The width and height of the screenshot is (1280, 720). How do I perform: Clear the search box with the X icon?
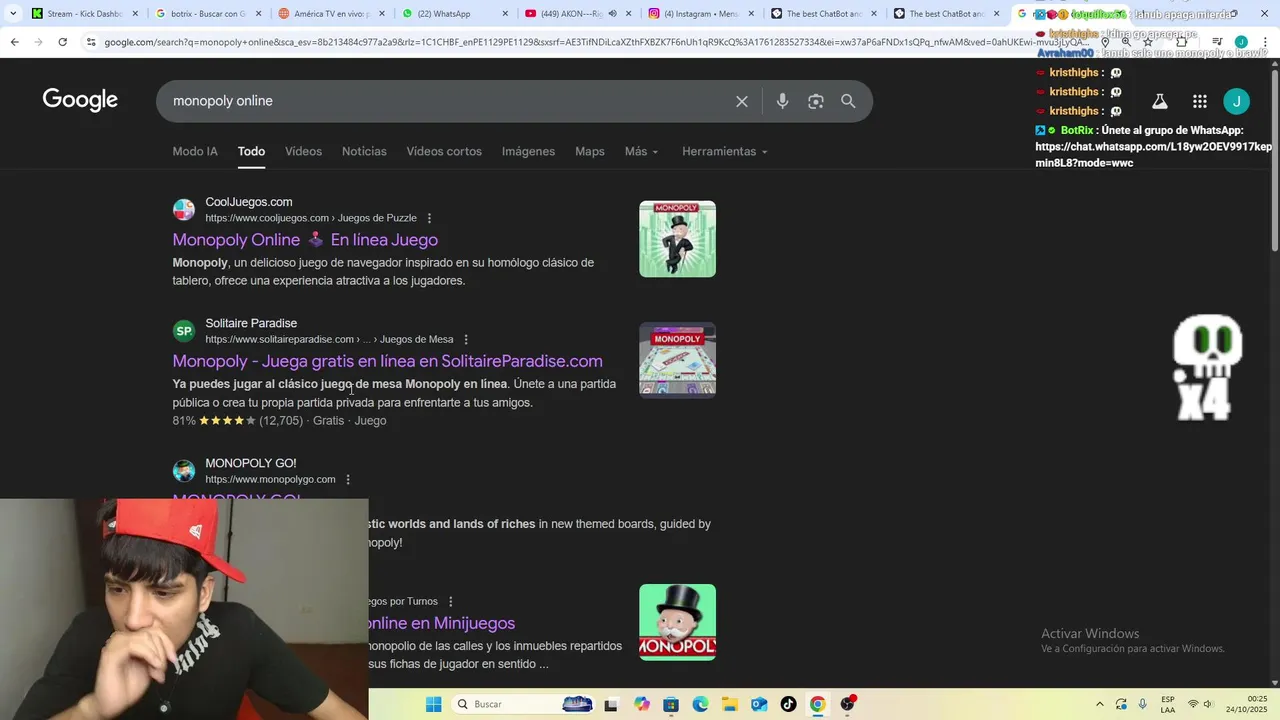click(x=742, y=101)
